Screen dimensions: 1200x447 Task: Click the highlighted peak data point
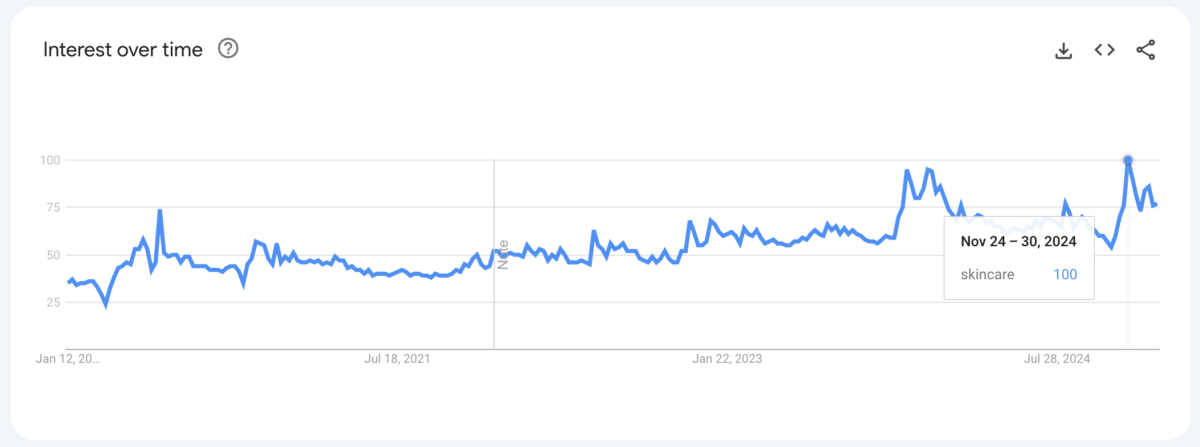(x=1128, y=160)
